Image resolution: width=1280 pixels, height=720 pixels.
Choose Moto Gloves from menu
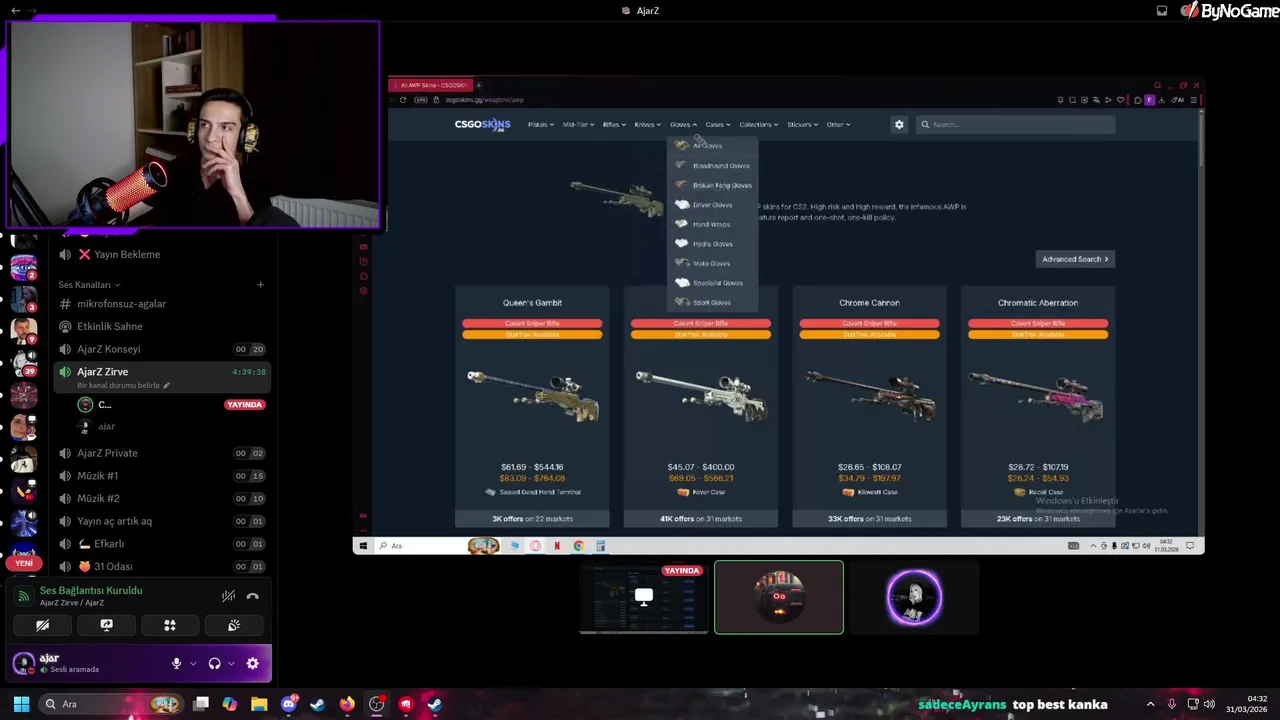pyautogui.click(x=712, y=263)
